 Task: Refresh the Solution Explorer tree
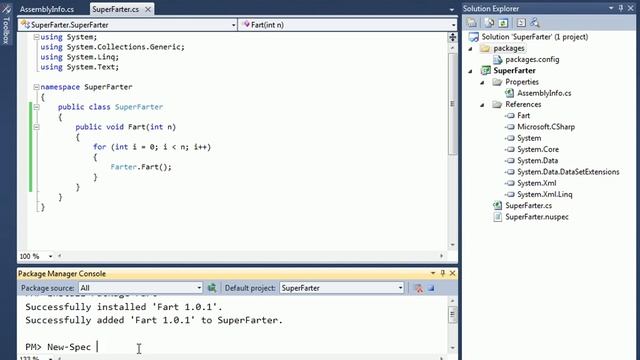[x=503, y=23]
